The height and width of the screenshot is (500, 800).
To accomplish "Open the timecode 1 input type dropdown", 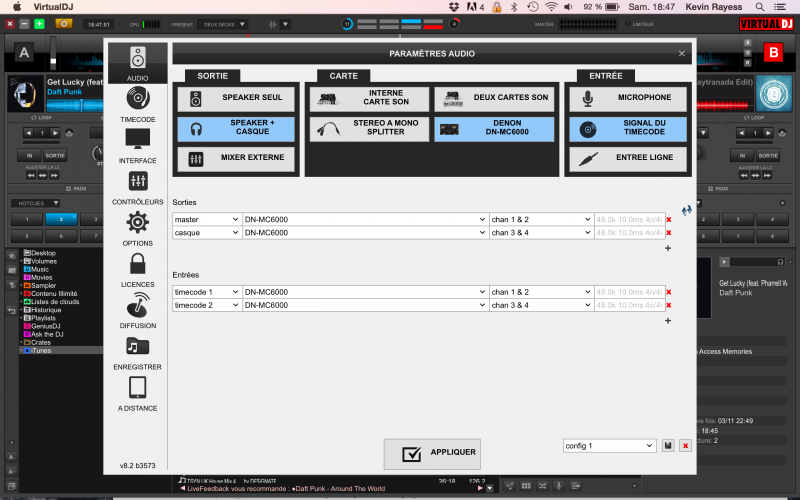I will [207, 292].
